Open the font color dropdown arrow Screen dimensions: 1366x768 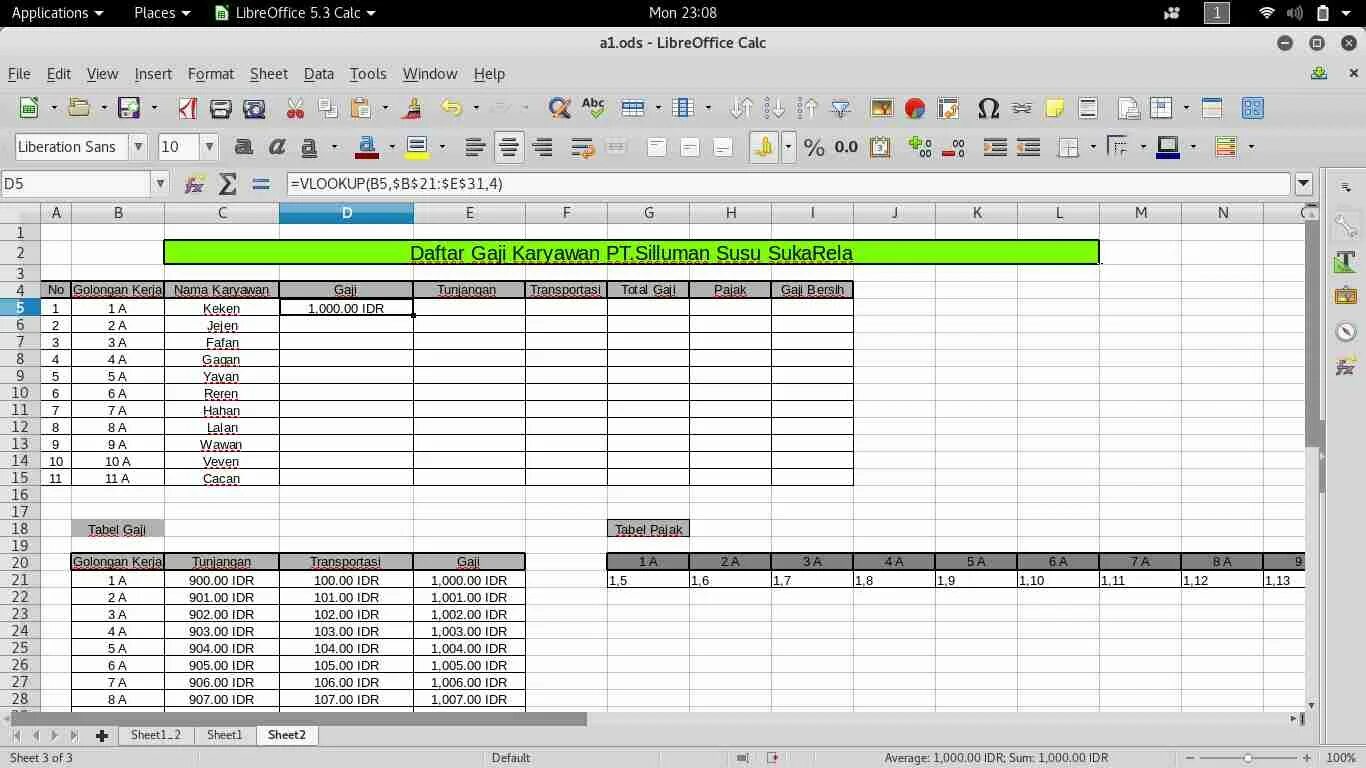(392, 147)
